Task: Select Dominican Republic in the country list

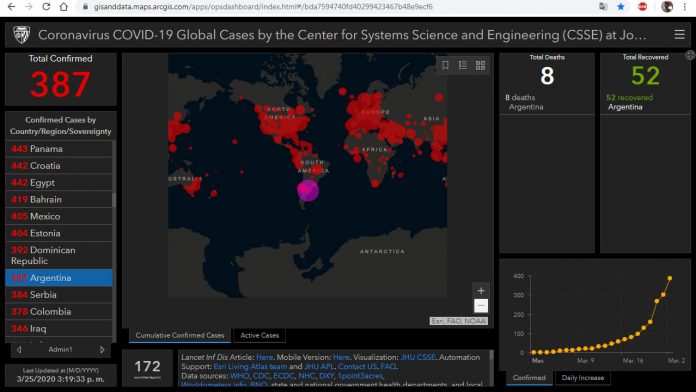Action: 59,255
